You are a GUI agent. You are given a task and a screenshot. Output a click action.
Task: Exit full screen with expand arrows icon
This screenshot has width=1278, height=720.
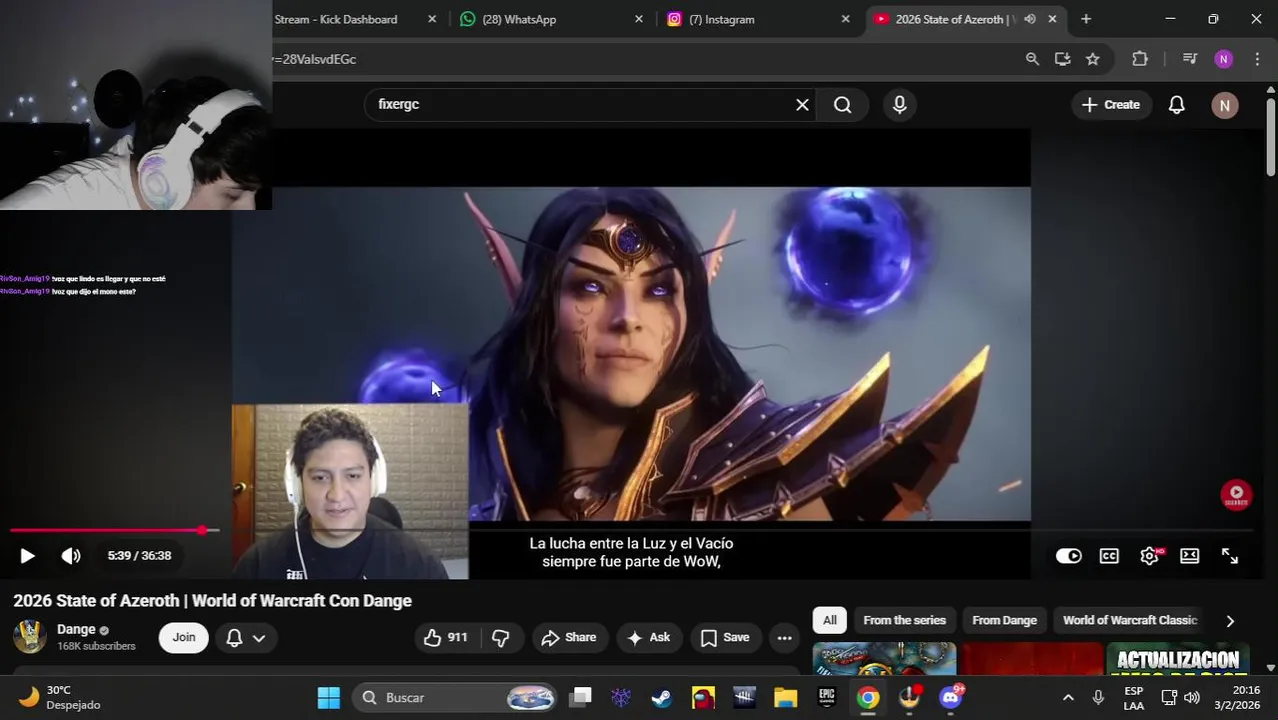click(x=1230, y=556)
